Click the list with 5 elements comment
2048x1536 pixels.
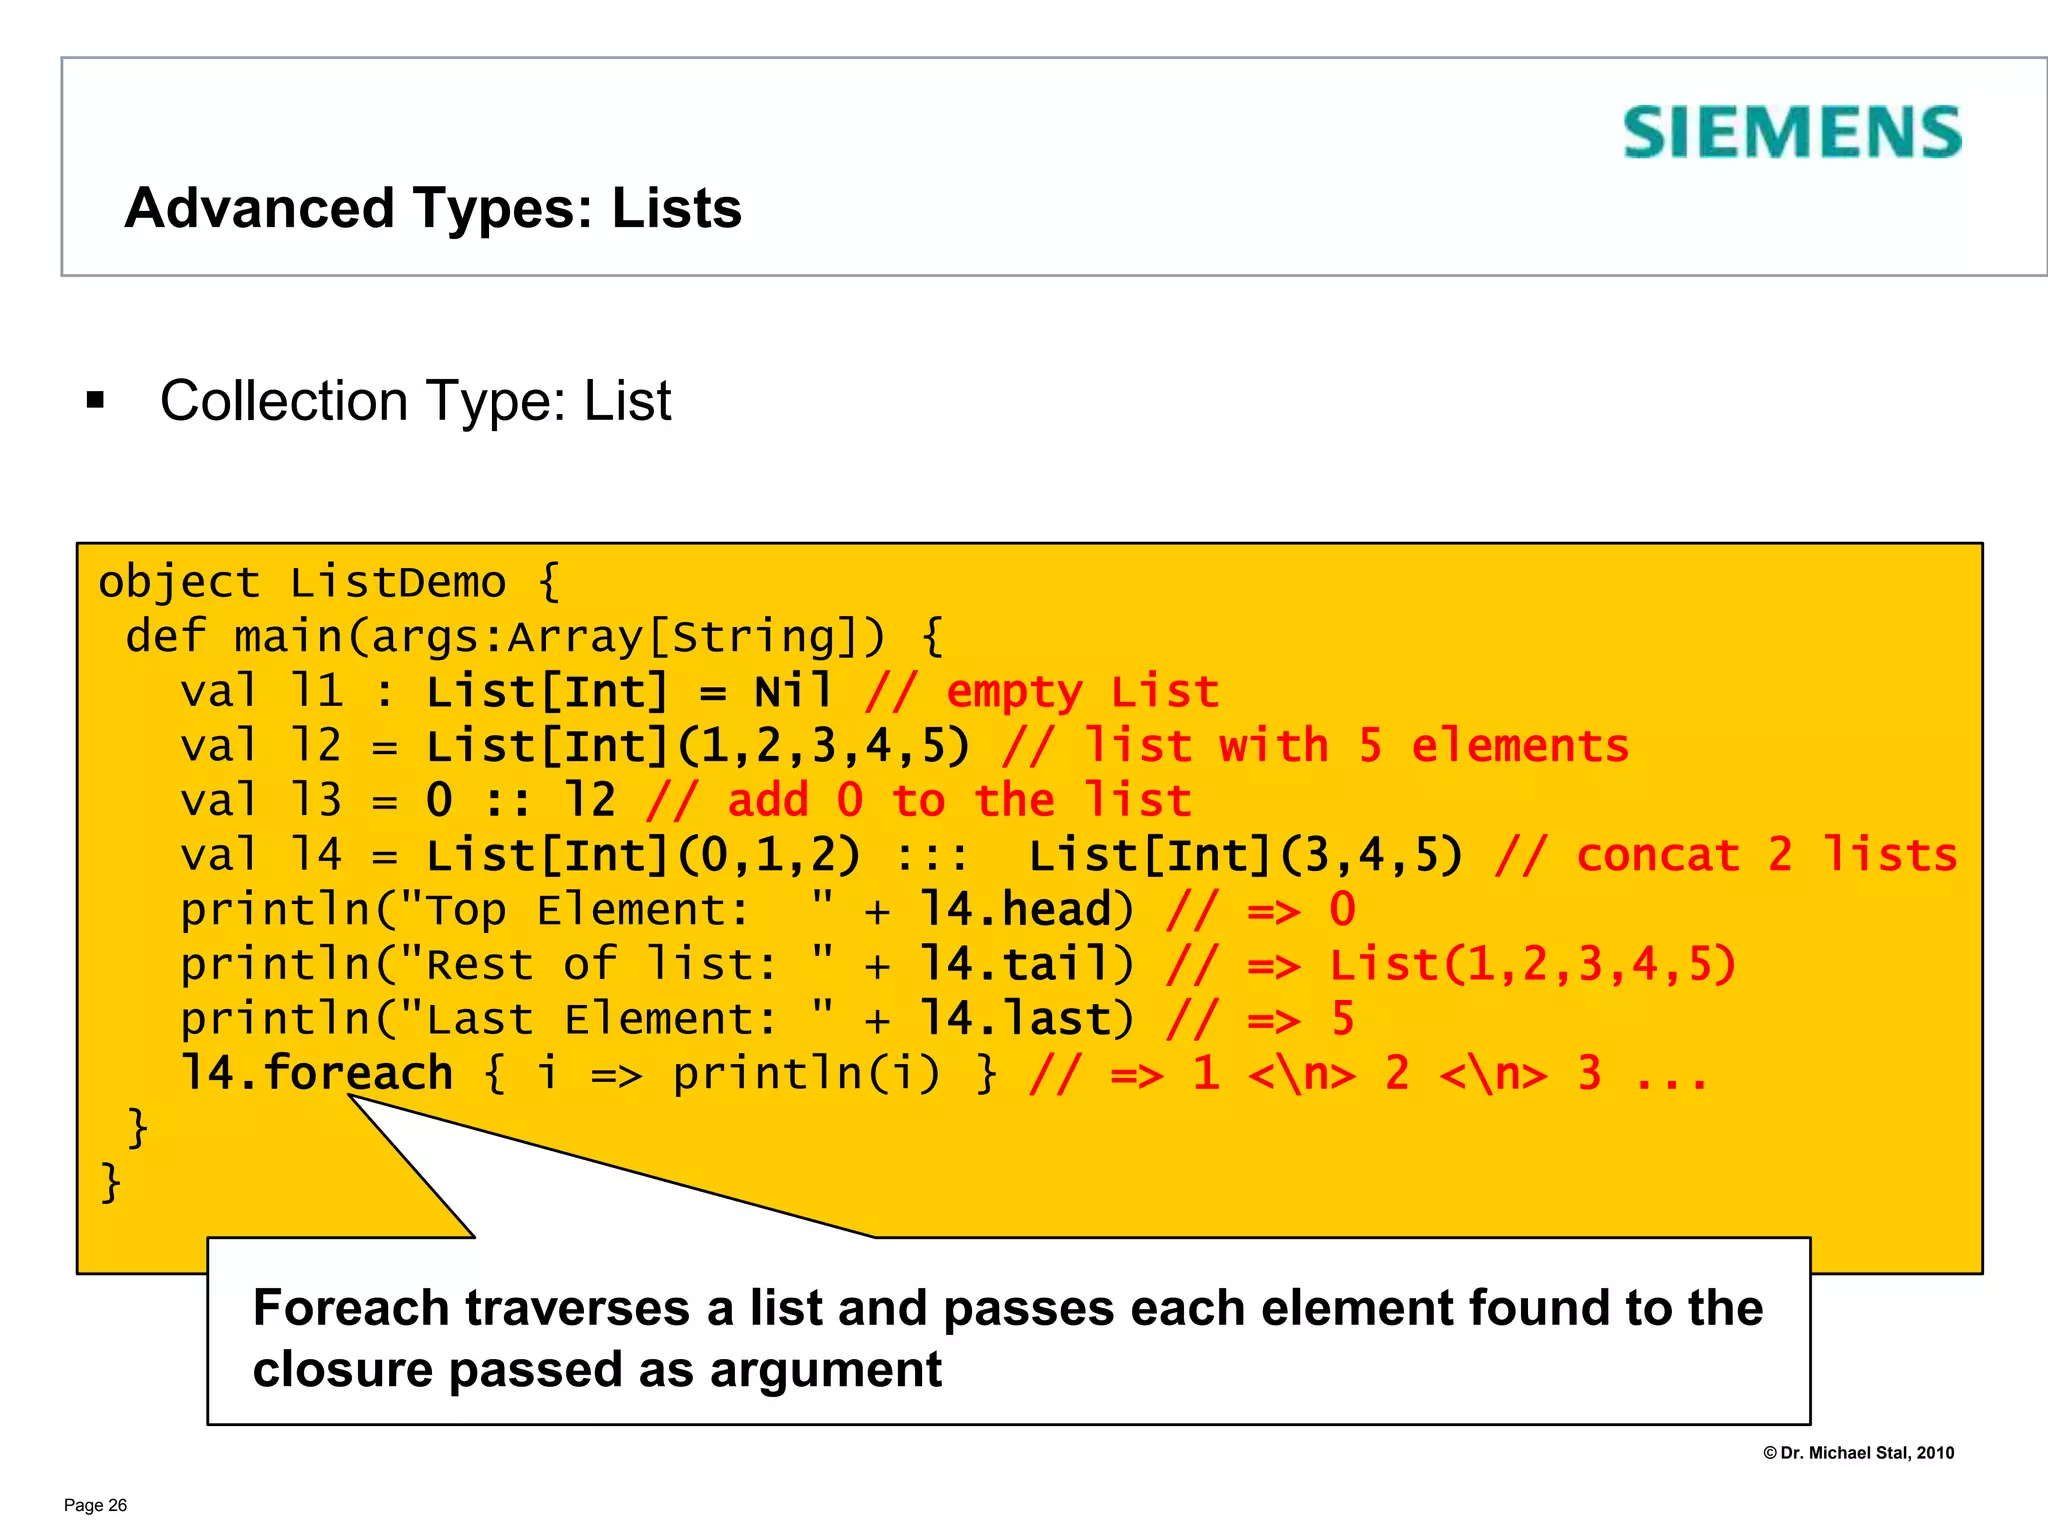coord(1315,746)
